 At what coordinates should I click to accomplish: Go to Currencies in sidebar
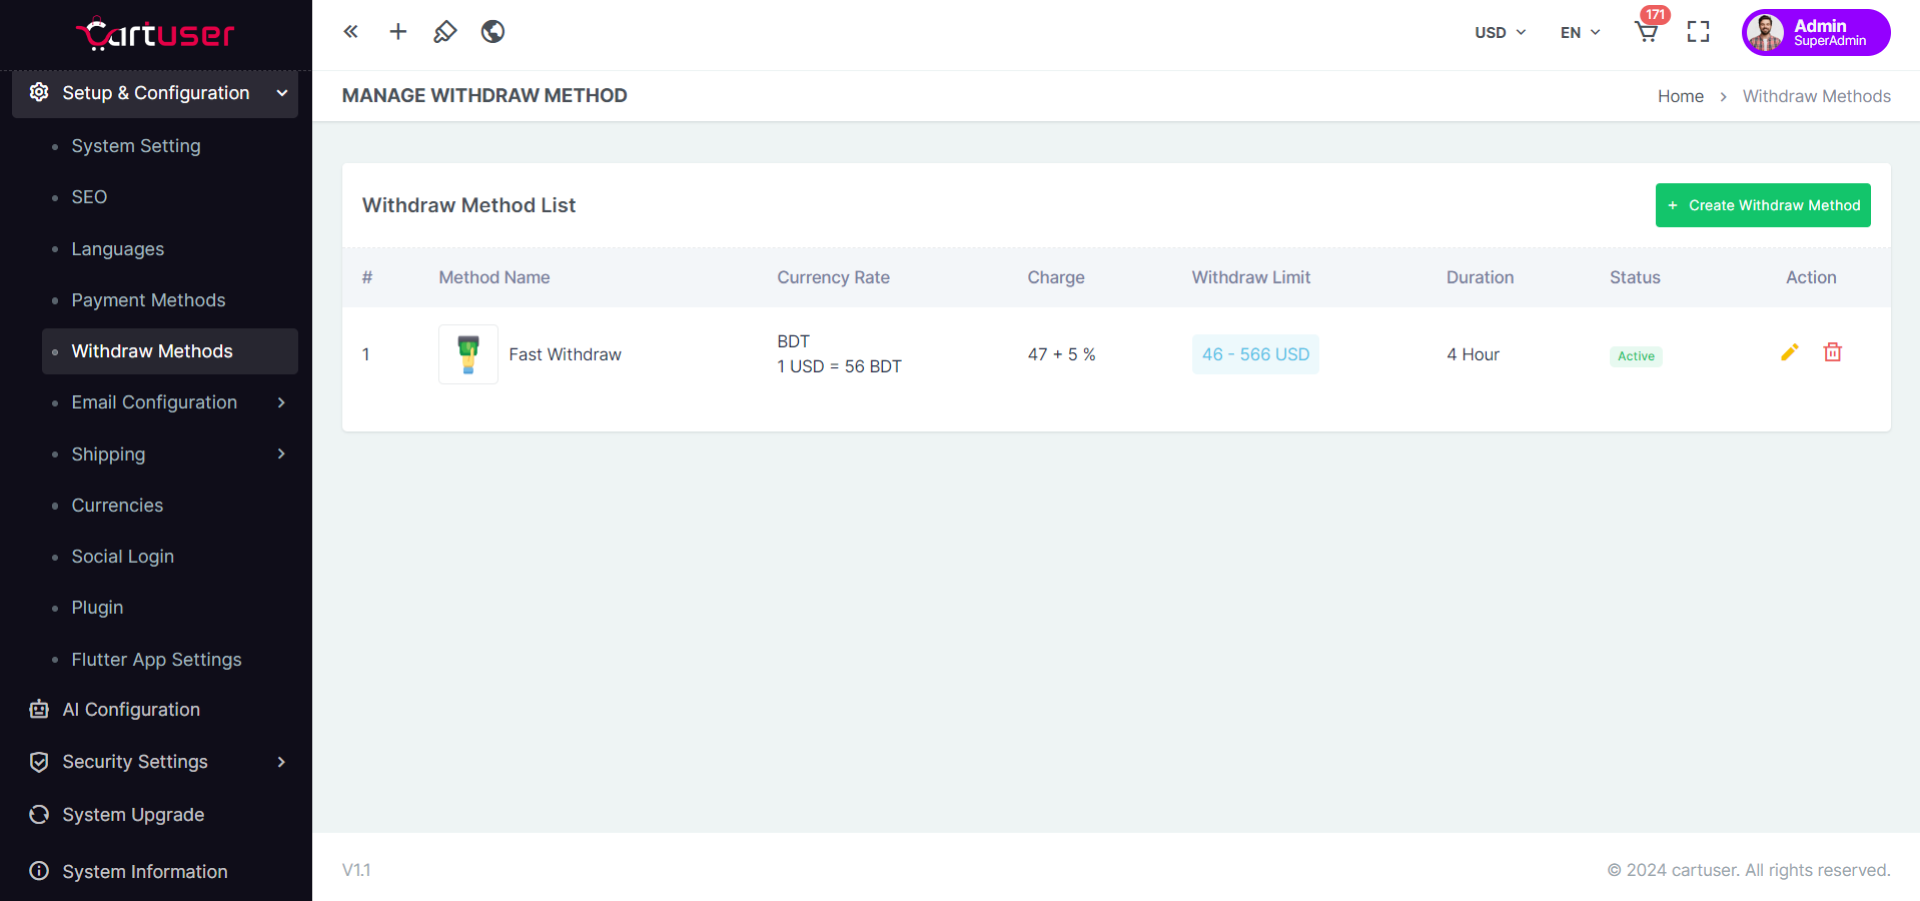click(117, 505)
